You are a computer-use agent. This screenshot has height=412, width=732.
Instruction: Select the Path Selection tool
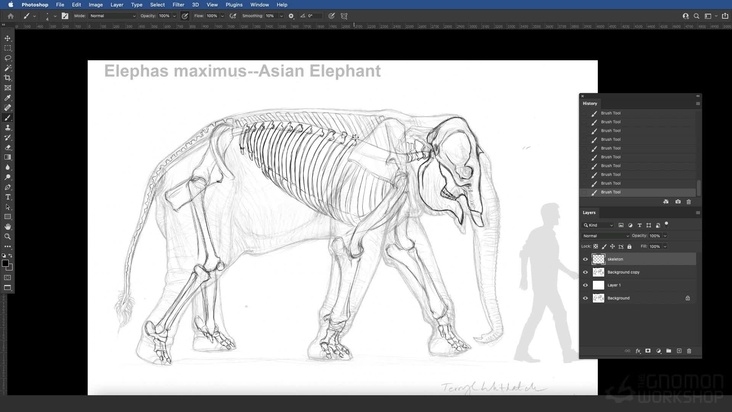[x=7, y=207]
